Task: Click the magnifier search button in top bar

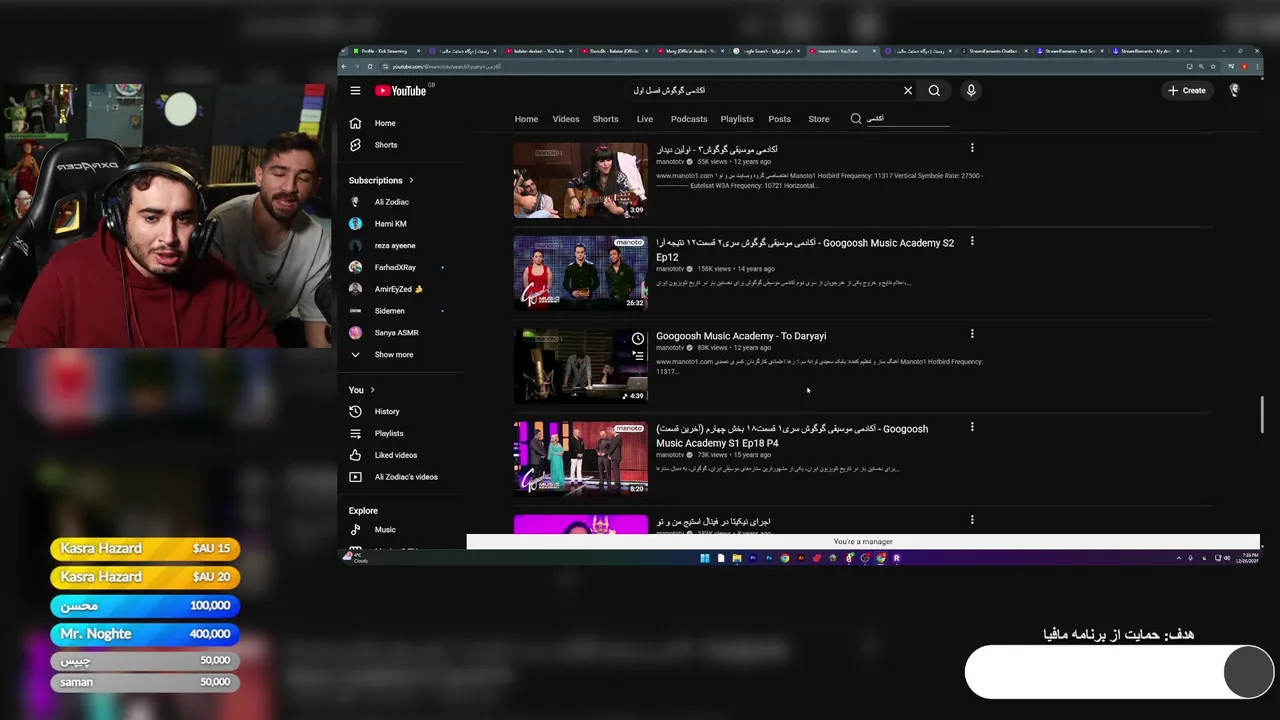Action: tap(934, 90)
